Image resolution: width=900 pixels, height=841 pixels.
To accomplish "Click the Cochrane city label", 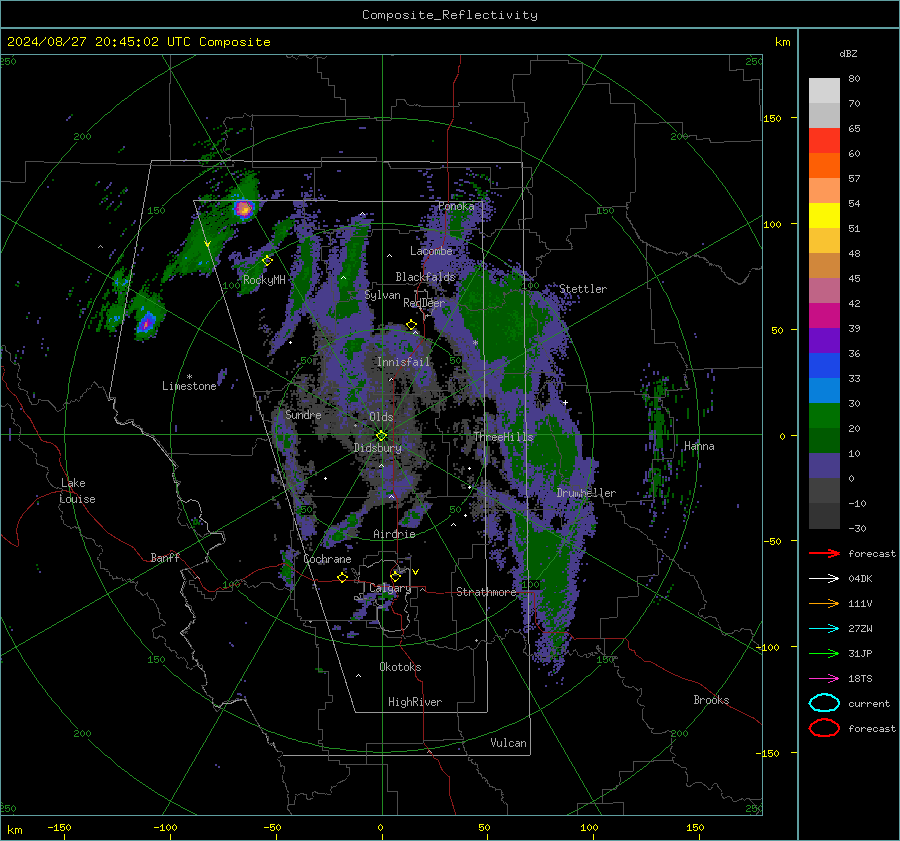I will pyautogui.click(x=327, y=559).
